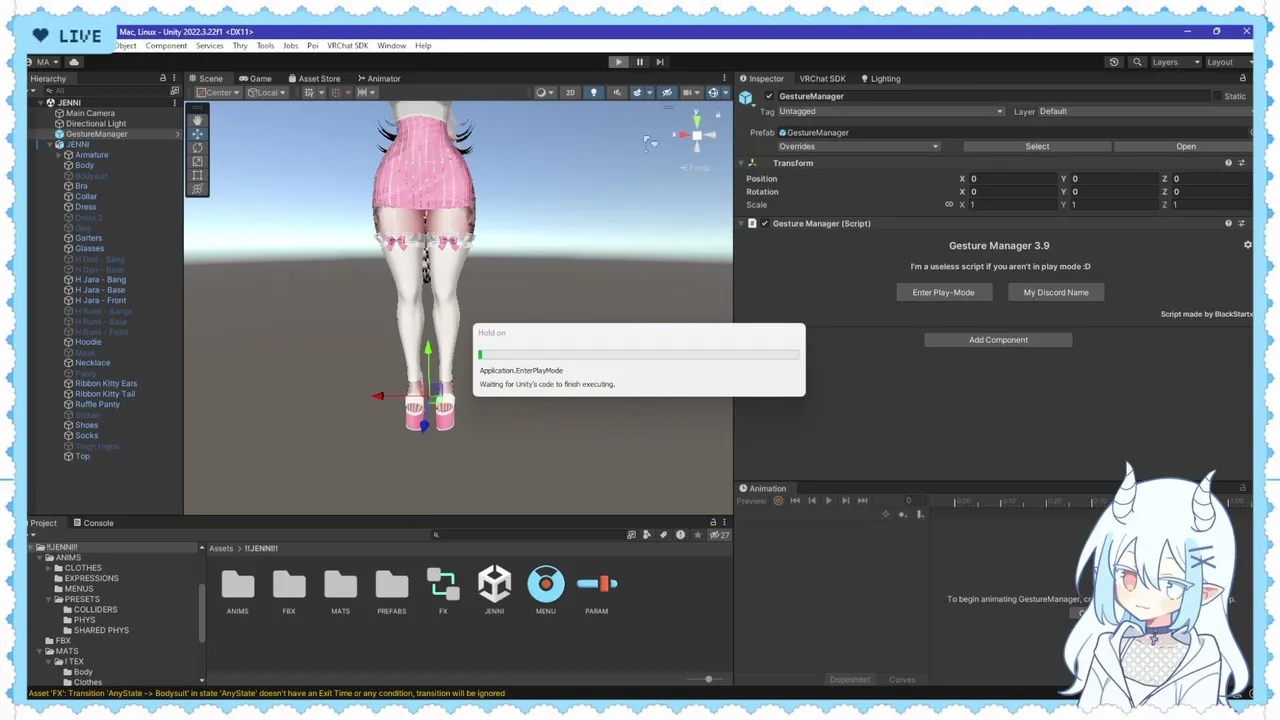Click the Play button in toolbar
Image resolution: width=1280 pixels, height=720 pixels.
click(618, 62)
